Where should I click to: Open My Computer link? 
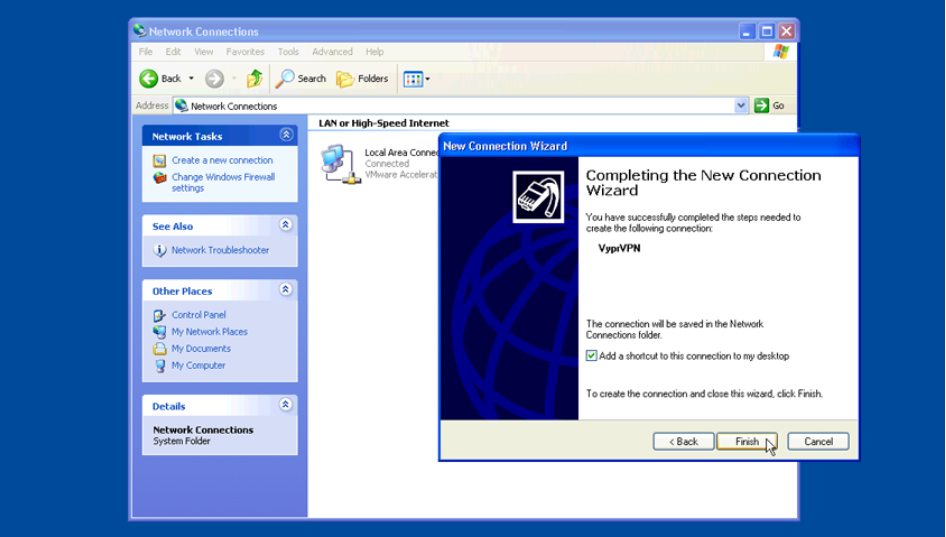[x=198, y=366]
